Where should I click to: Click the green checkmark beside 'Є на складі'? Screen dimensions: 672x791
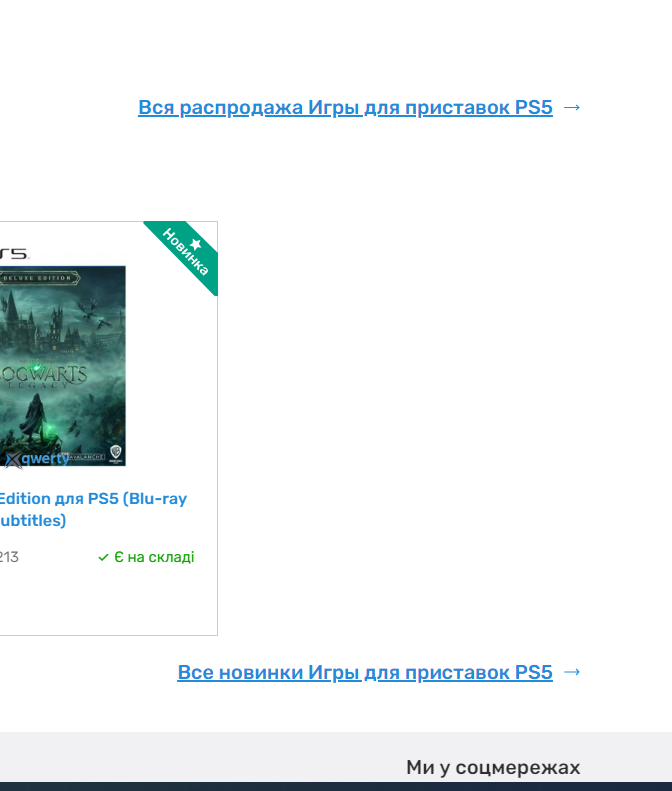(x=103, y=557)
